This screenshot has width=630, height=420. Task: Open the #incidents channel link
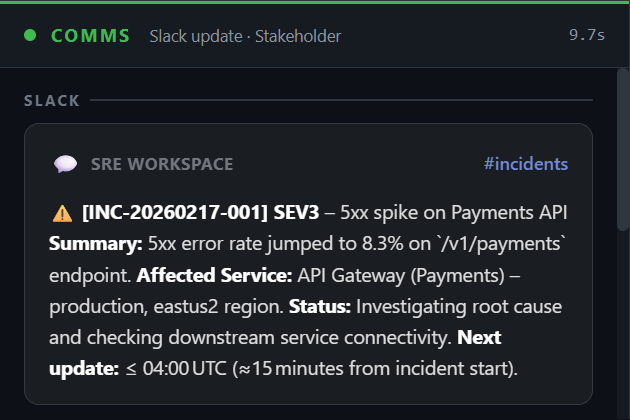point(526,164)
